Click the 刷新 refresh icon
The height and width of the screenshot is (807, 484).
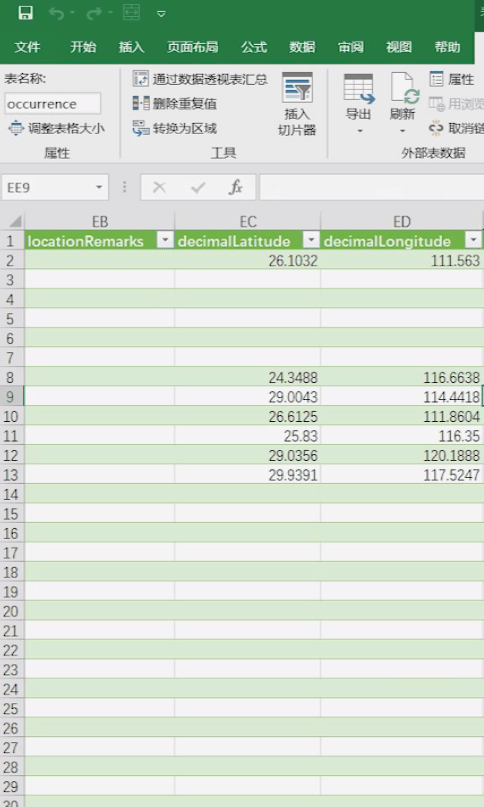pyautogui.click(x=403, y=88)
